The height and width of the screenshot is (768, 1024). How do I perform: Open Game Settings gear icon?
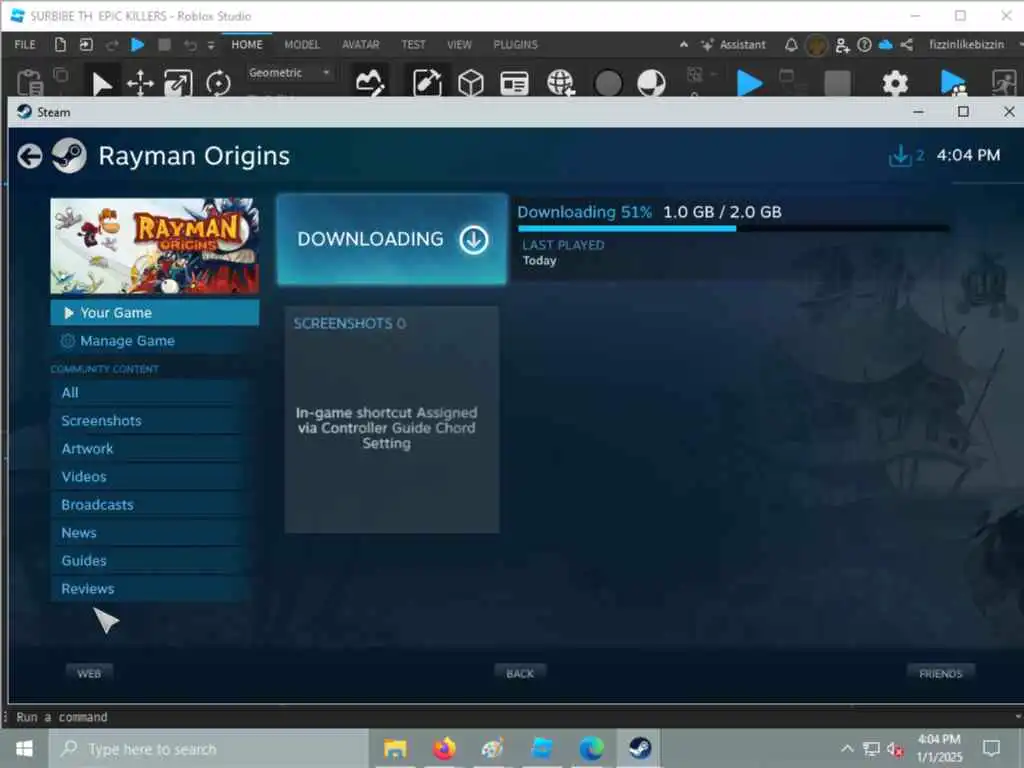pyautogui.click(x=895, y=84)
